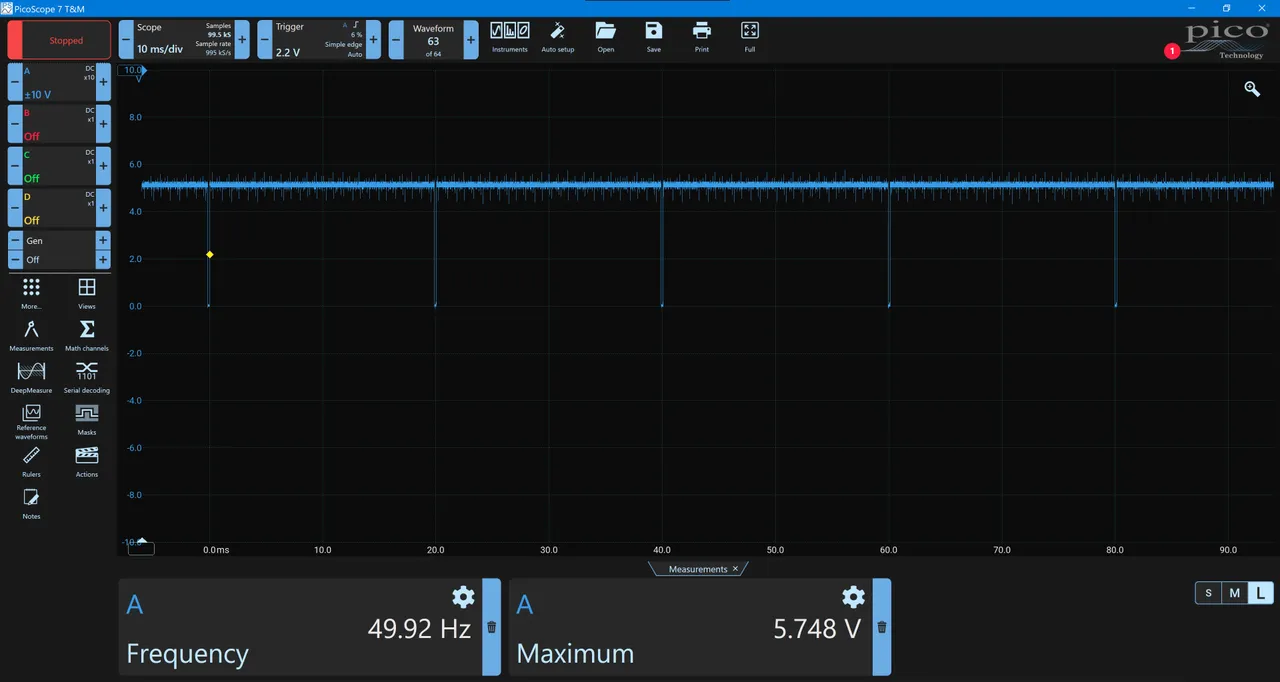The width and height of the screenshot is (1280, 682).
Task: Open the Masks tool
Action: point(87,418)
